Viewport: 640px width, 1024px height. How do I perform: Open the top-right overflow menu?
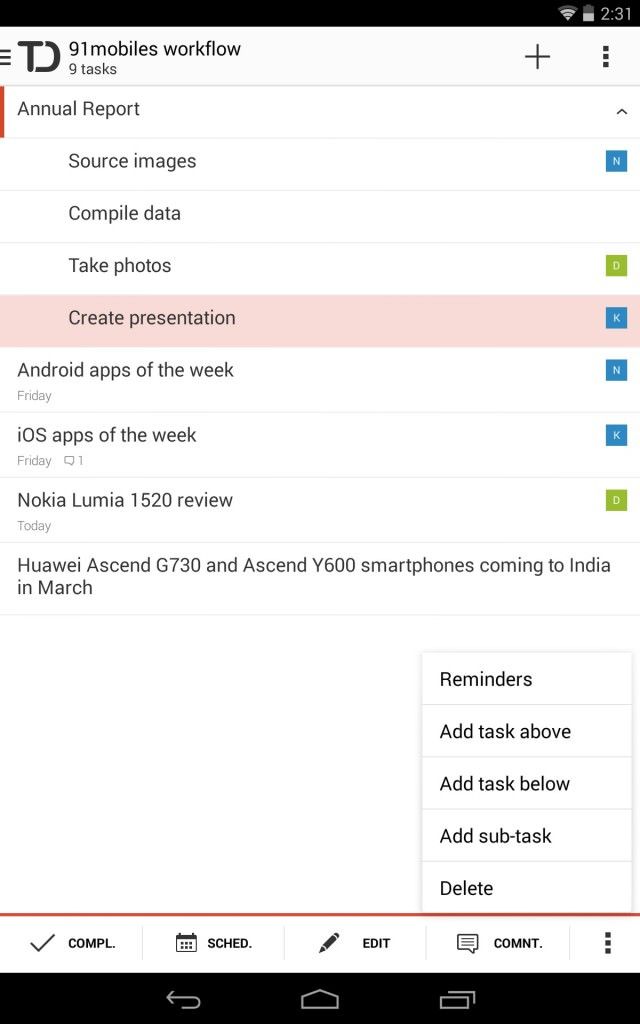tap(606, 57)
